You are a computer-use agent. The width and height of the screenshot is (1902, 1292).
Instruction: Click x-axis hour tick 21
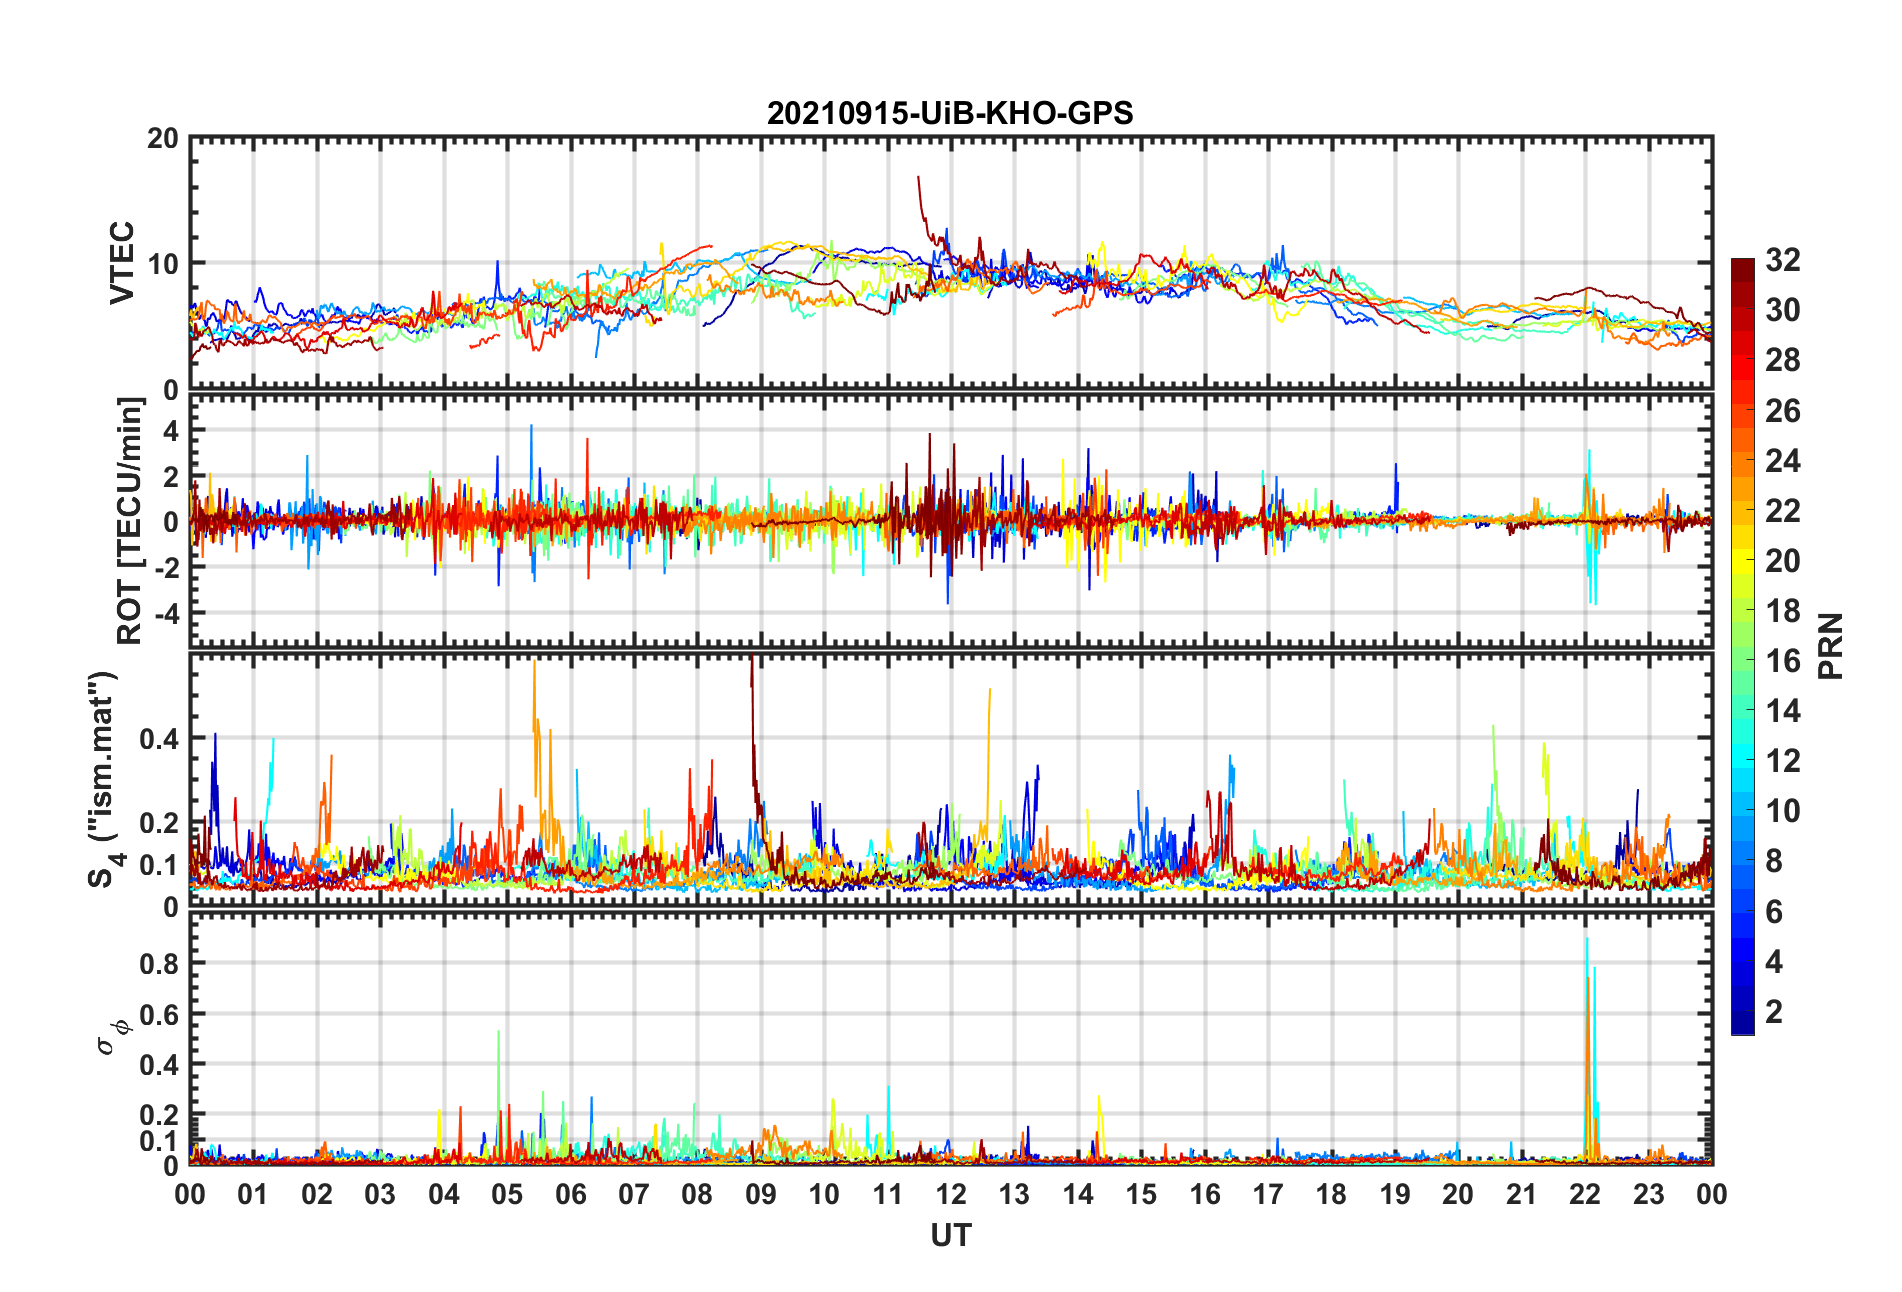coord(1522,1194)
